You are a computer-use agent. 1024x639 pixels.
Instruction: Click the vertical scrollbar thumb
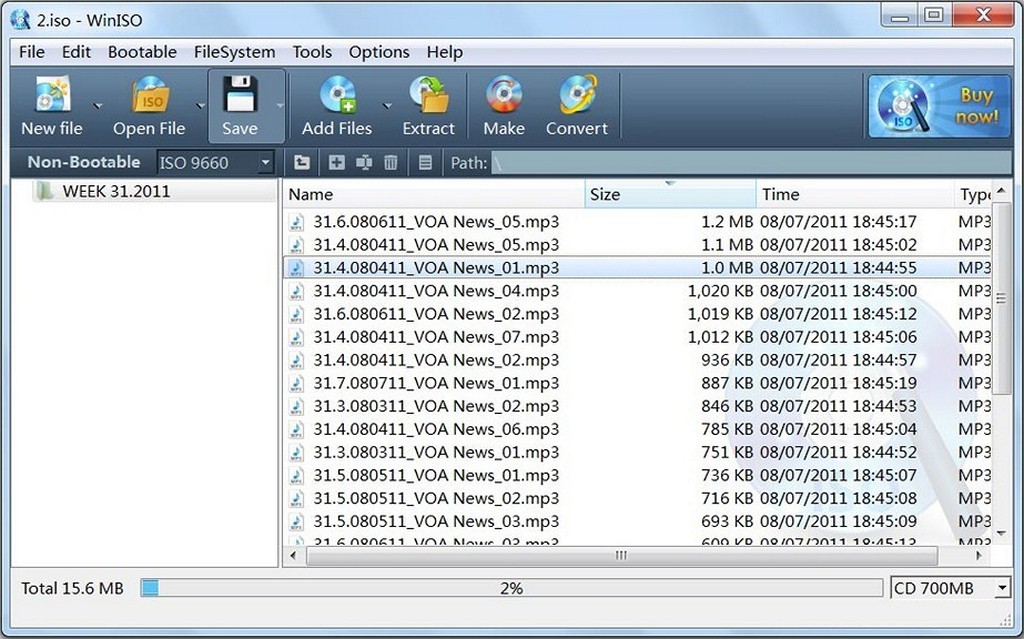1001,299
